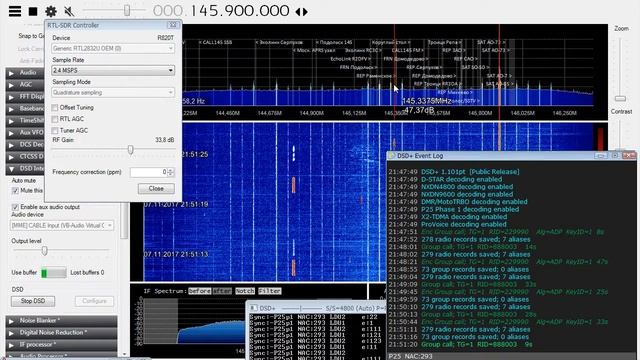Click the red VFO marker on the spectrum
640x360 pixels.
499,73
